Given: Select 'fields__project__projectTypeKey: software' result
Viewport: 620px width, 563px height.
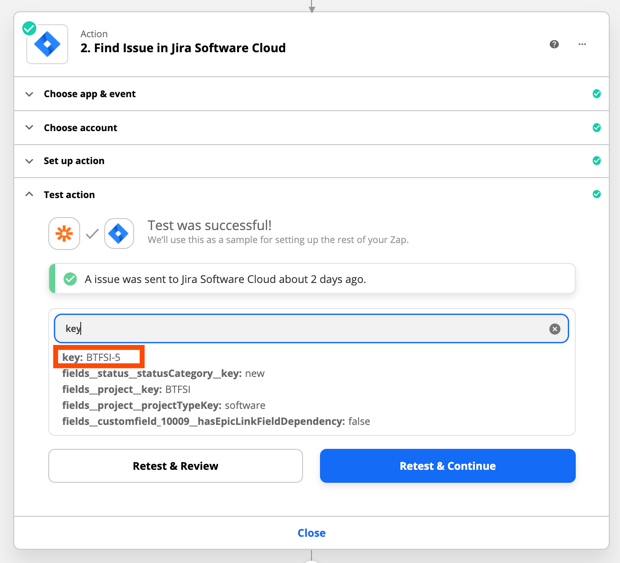Looking at the screenshot, I should click(x=164, y=405).
